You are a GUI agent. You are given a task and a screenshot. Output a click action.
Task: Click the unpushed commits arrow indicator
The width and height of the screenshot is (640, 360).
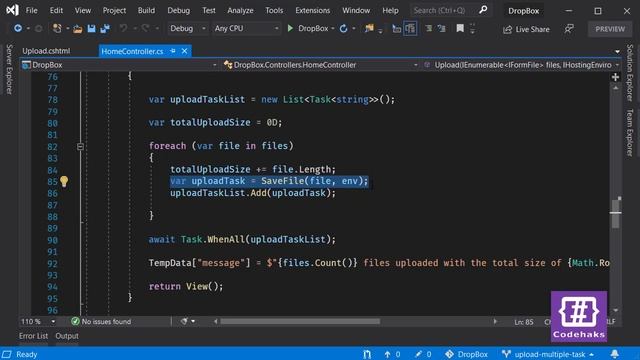[x=392, y=354]
